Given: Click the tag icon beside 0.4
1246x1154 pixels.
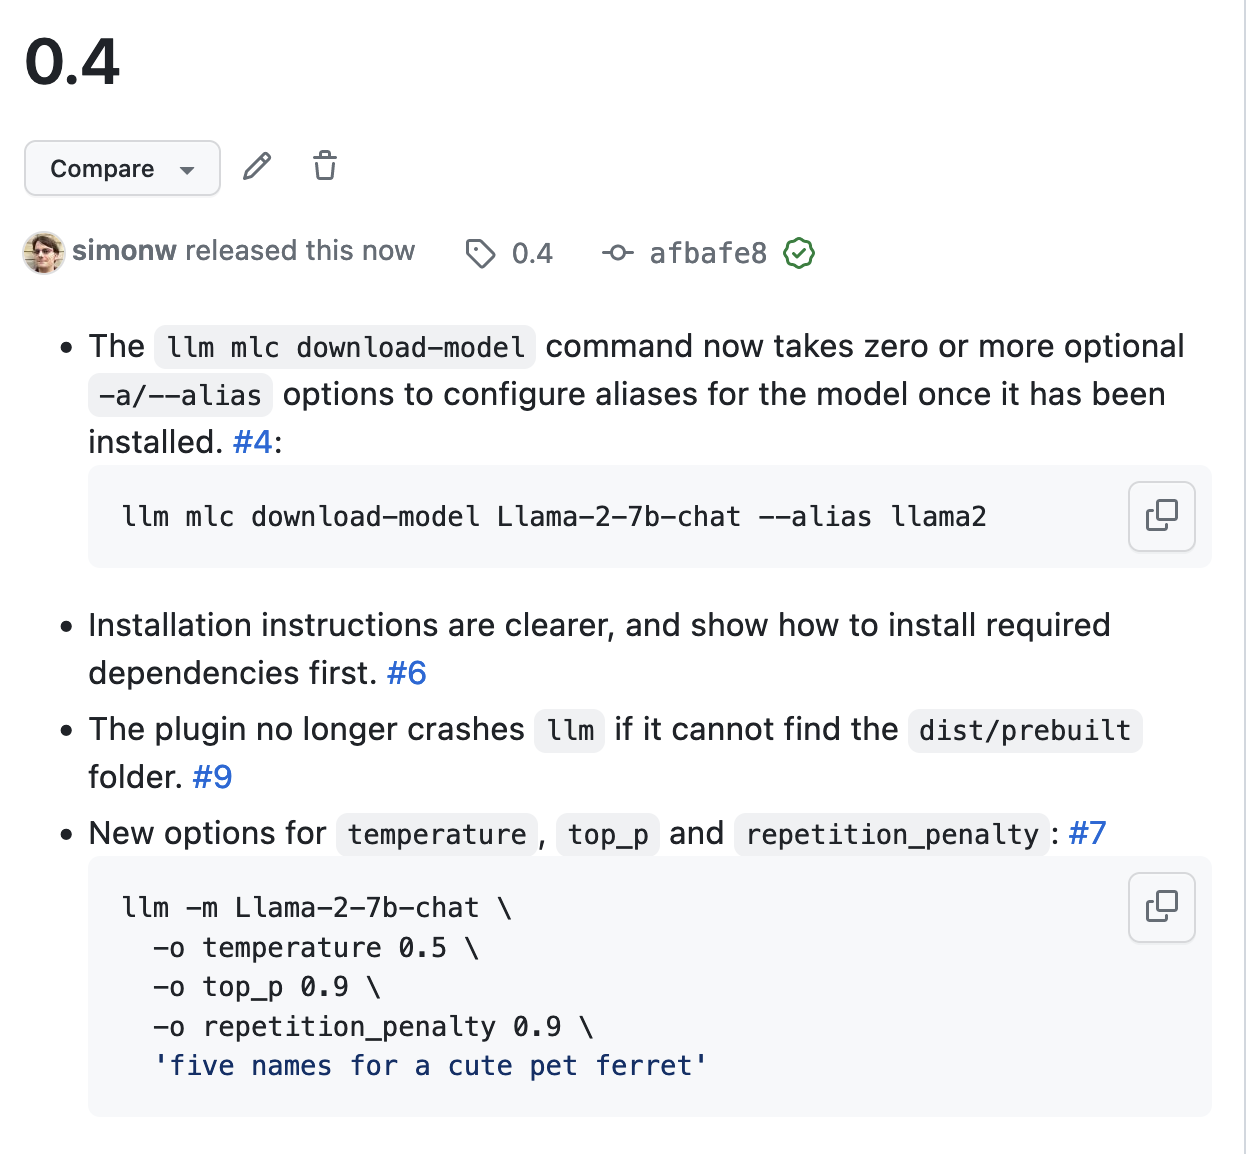Looking at the screenshot, I should tap(480, 254).
